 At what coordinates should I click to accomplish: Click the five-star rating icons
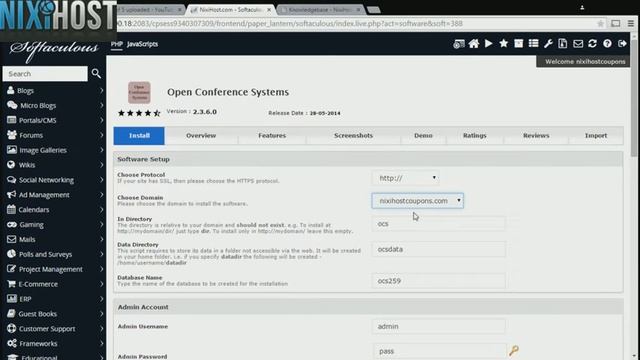(139, 113)
